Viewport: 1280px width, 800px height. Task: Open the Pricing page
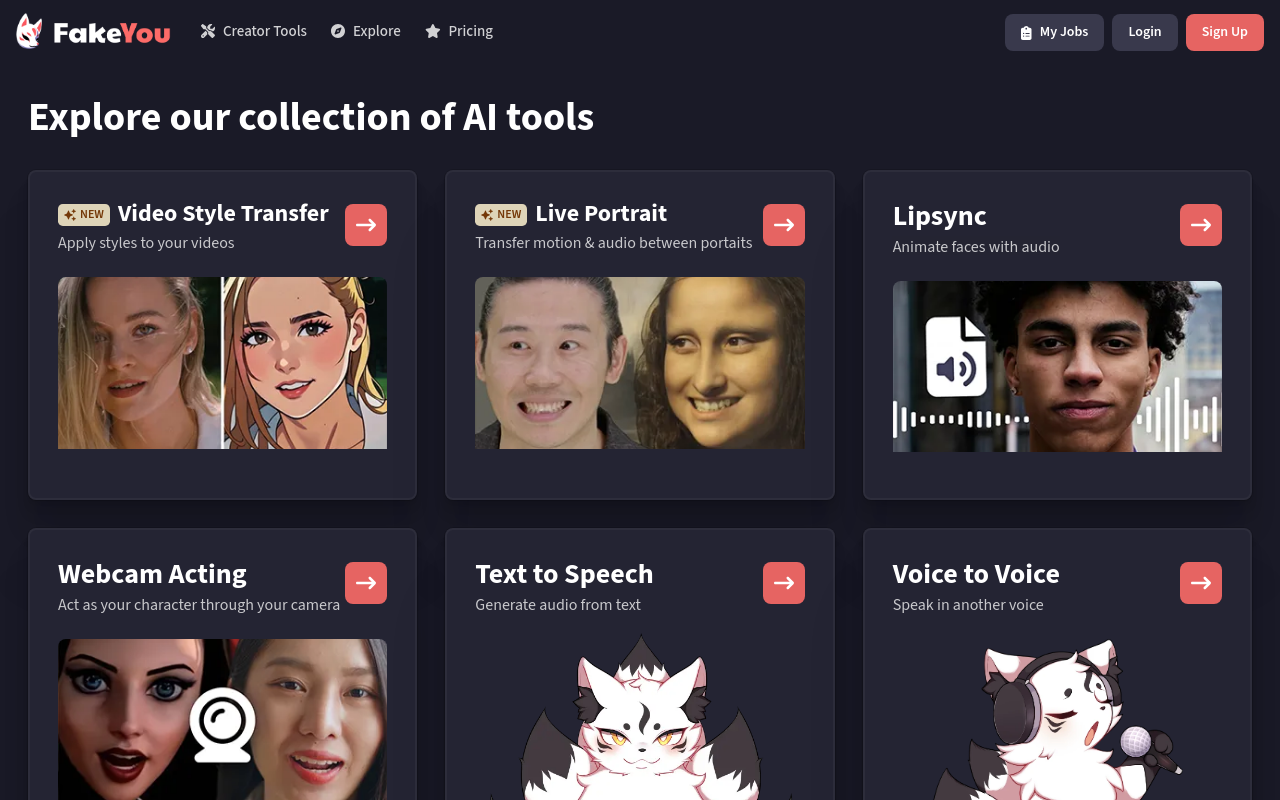coord(459,31)
